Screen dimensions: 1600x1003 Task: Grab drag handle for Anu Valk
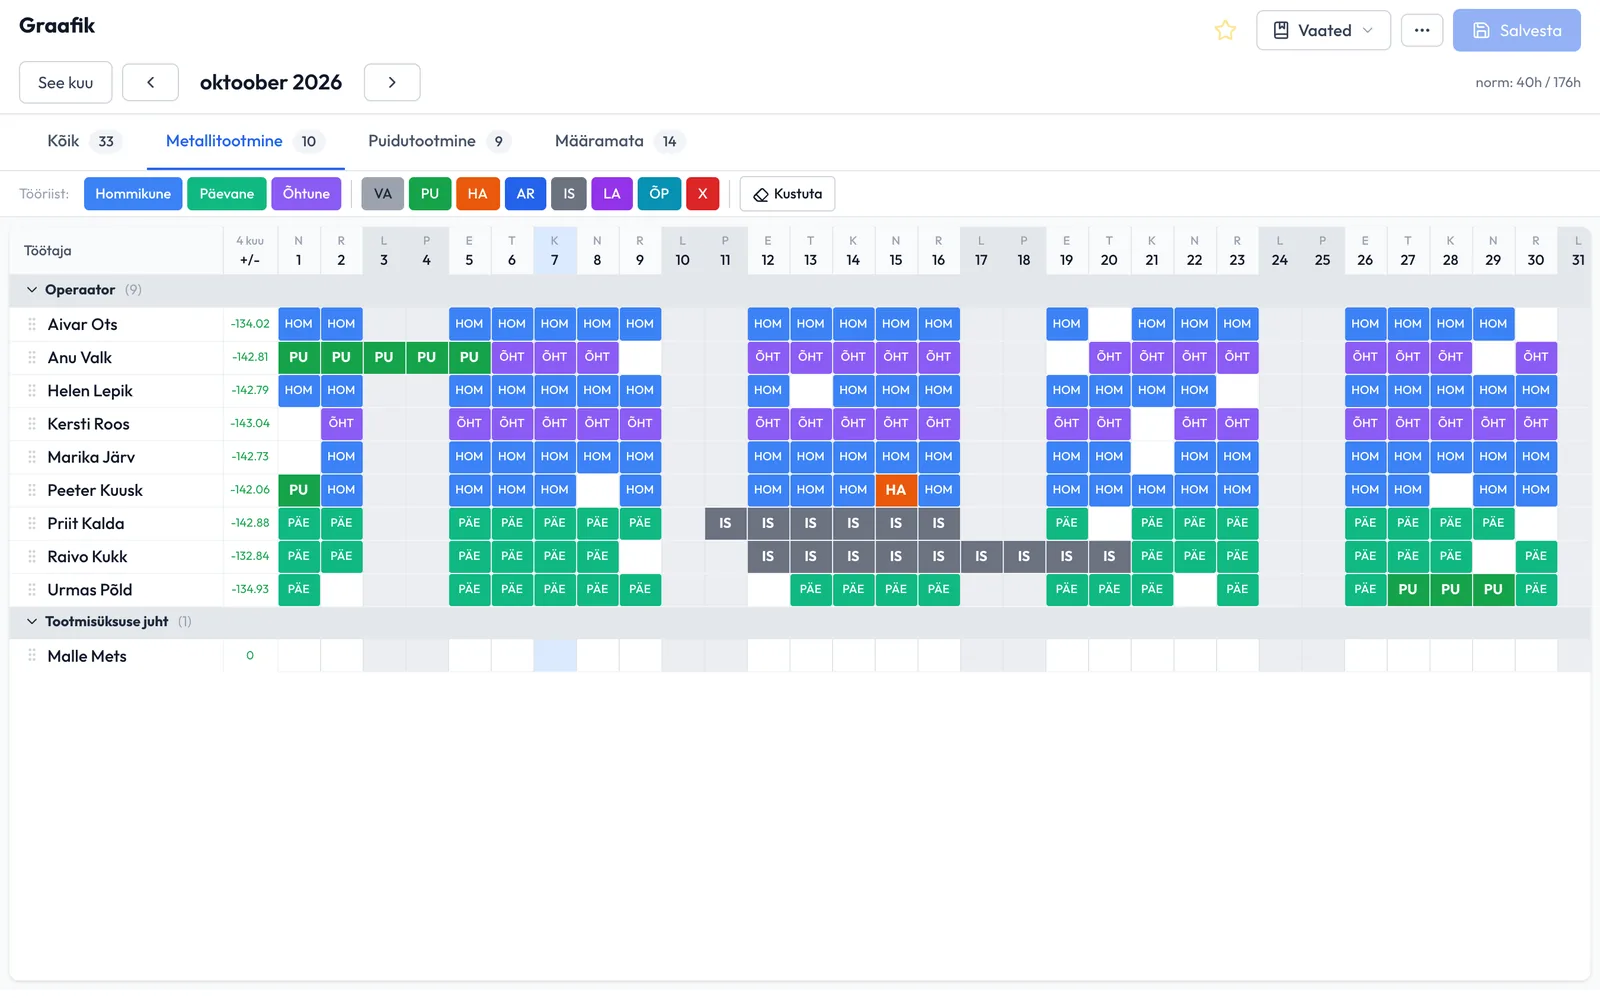(x=32, y=358)
